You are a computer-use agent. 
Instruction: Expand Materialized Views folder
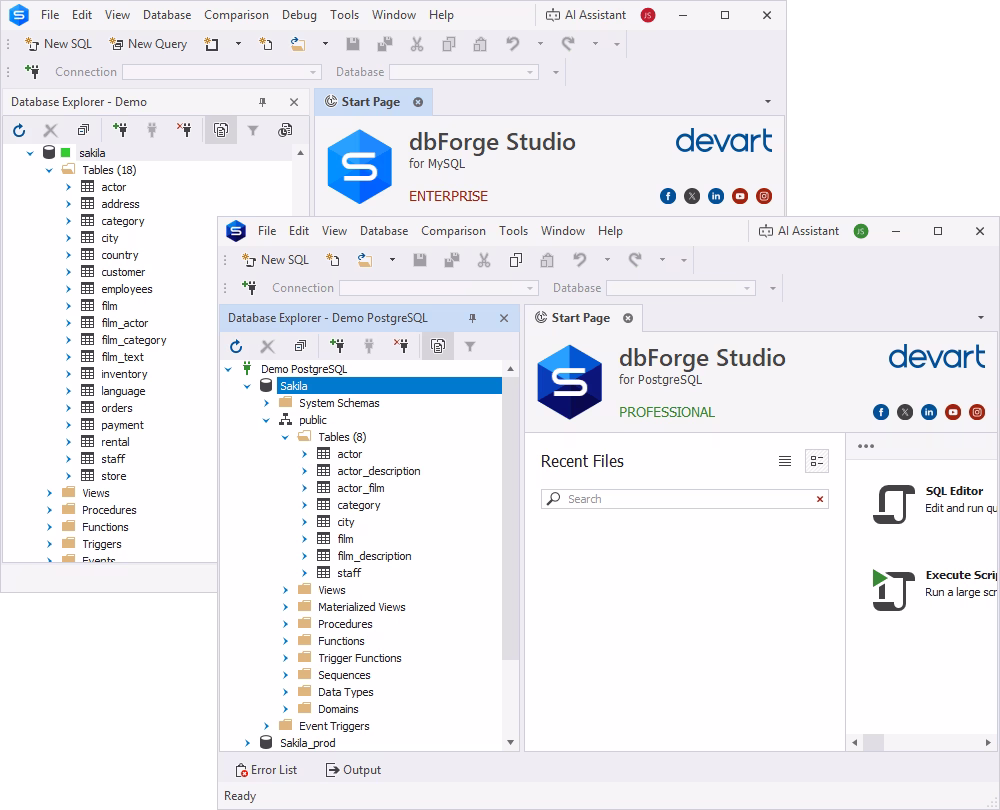click(286, 607)
